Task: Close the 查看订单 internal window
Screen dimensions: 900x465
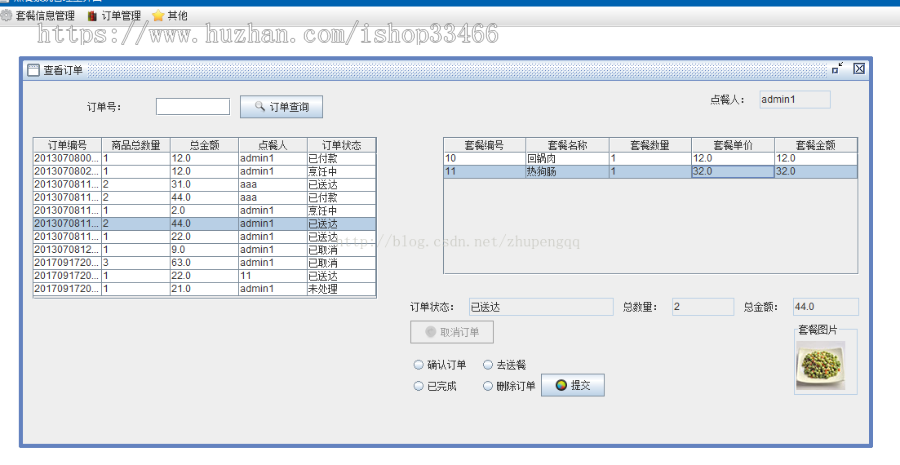Action: (x=859, y=68)
